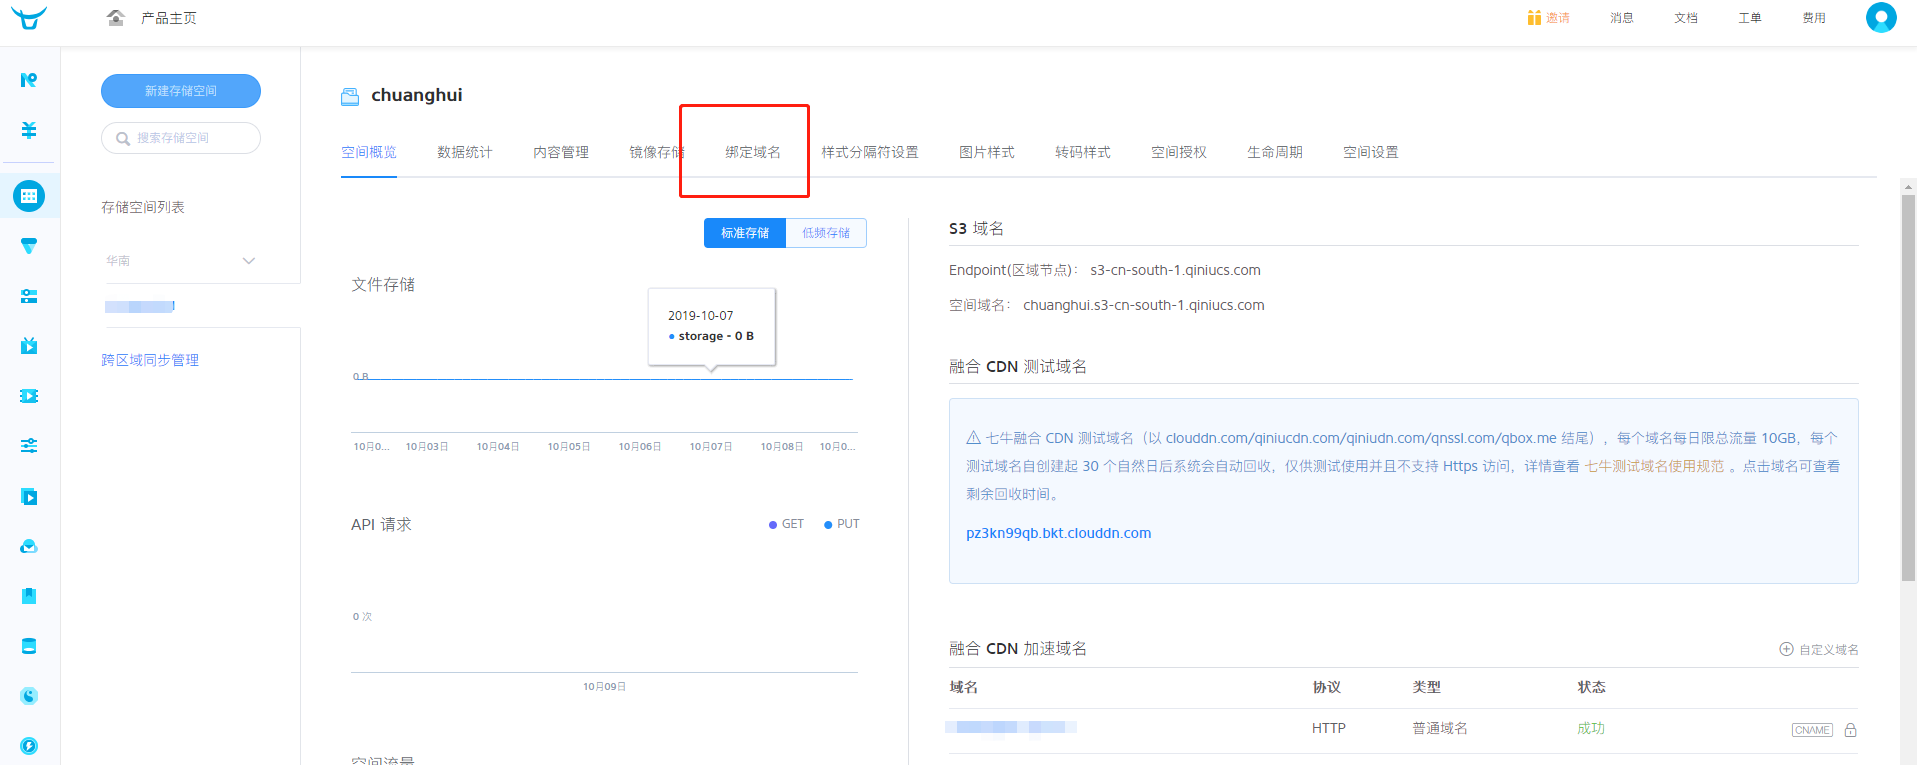Open the 七牛测试域名使用规范 link

[1654, 466]
